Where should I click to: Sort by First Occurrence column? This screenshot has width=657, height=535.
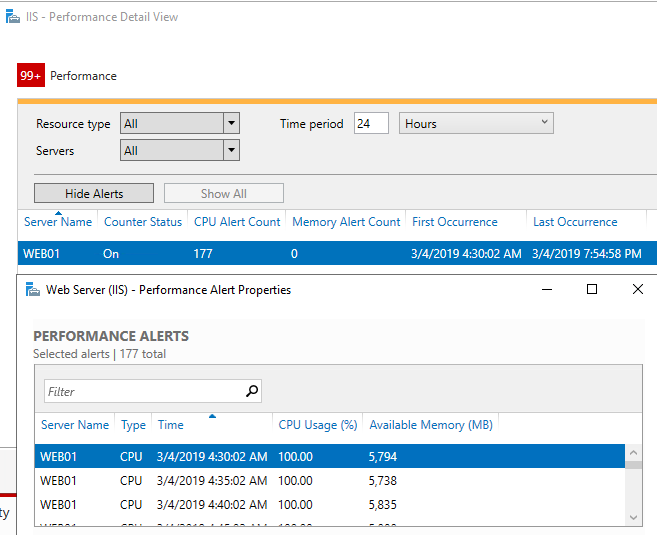455,222
